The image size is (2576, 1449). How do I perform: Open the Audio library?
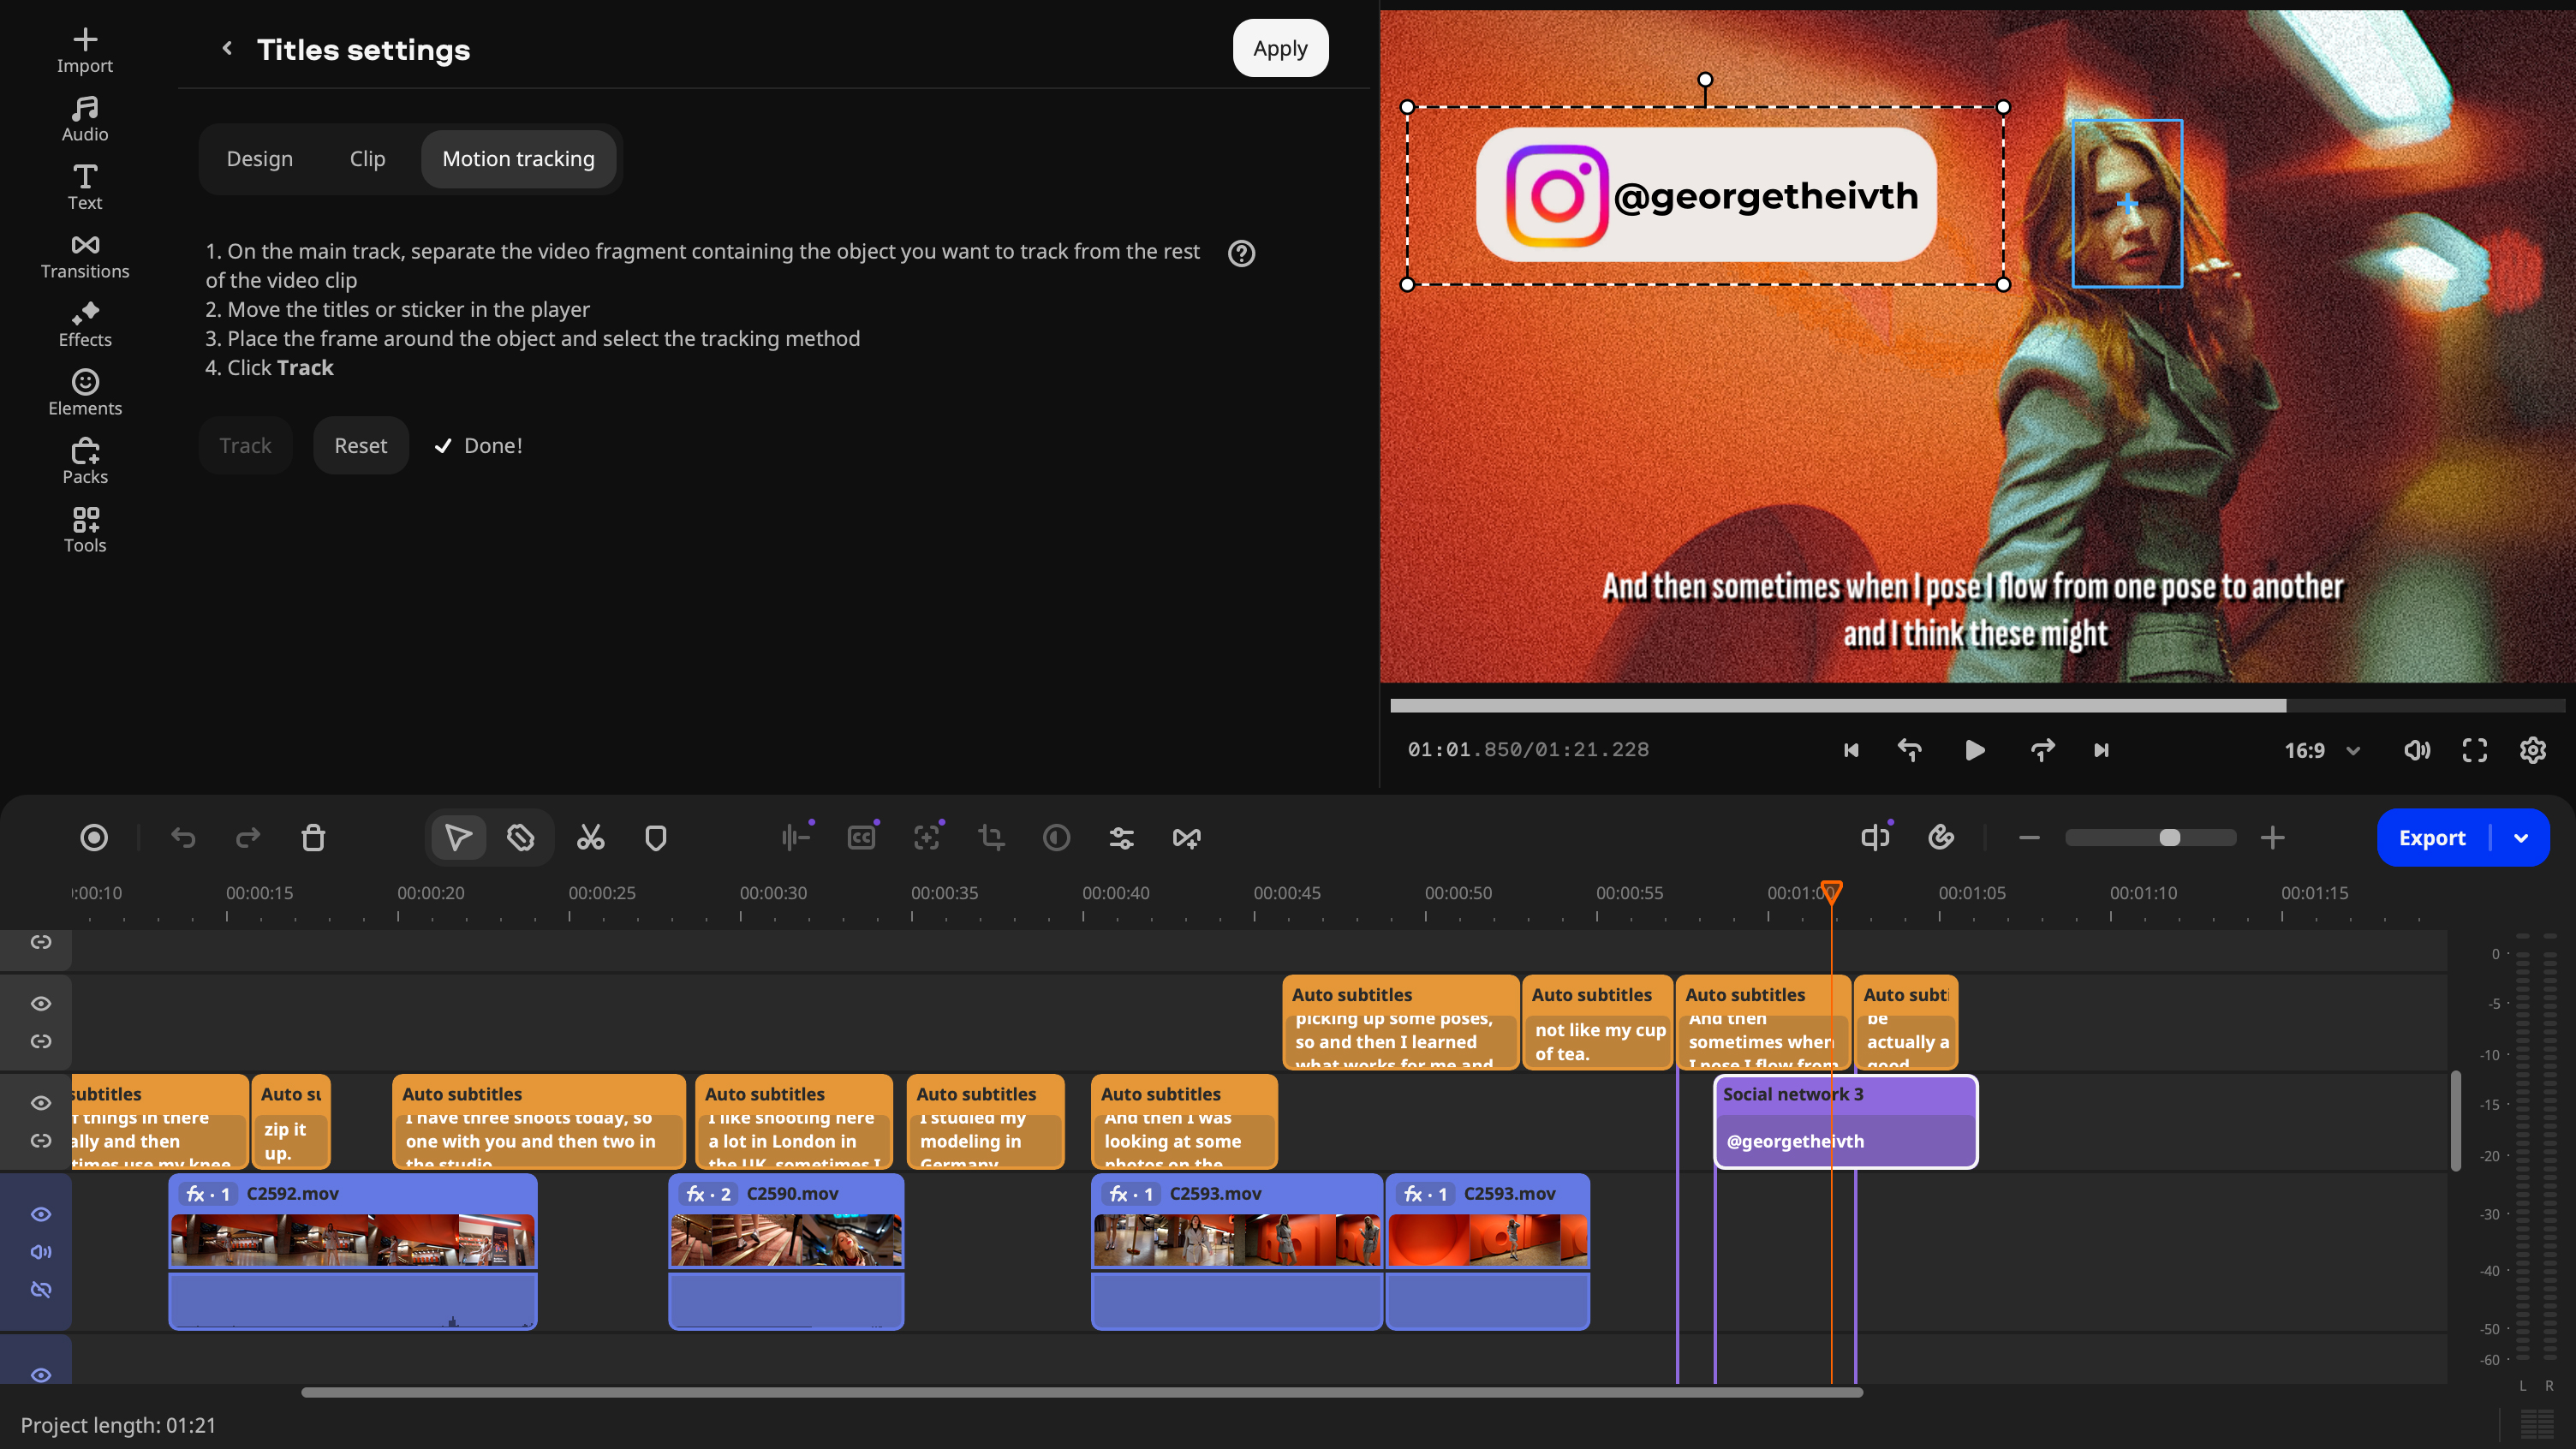point(85,119)
